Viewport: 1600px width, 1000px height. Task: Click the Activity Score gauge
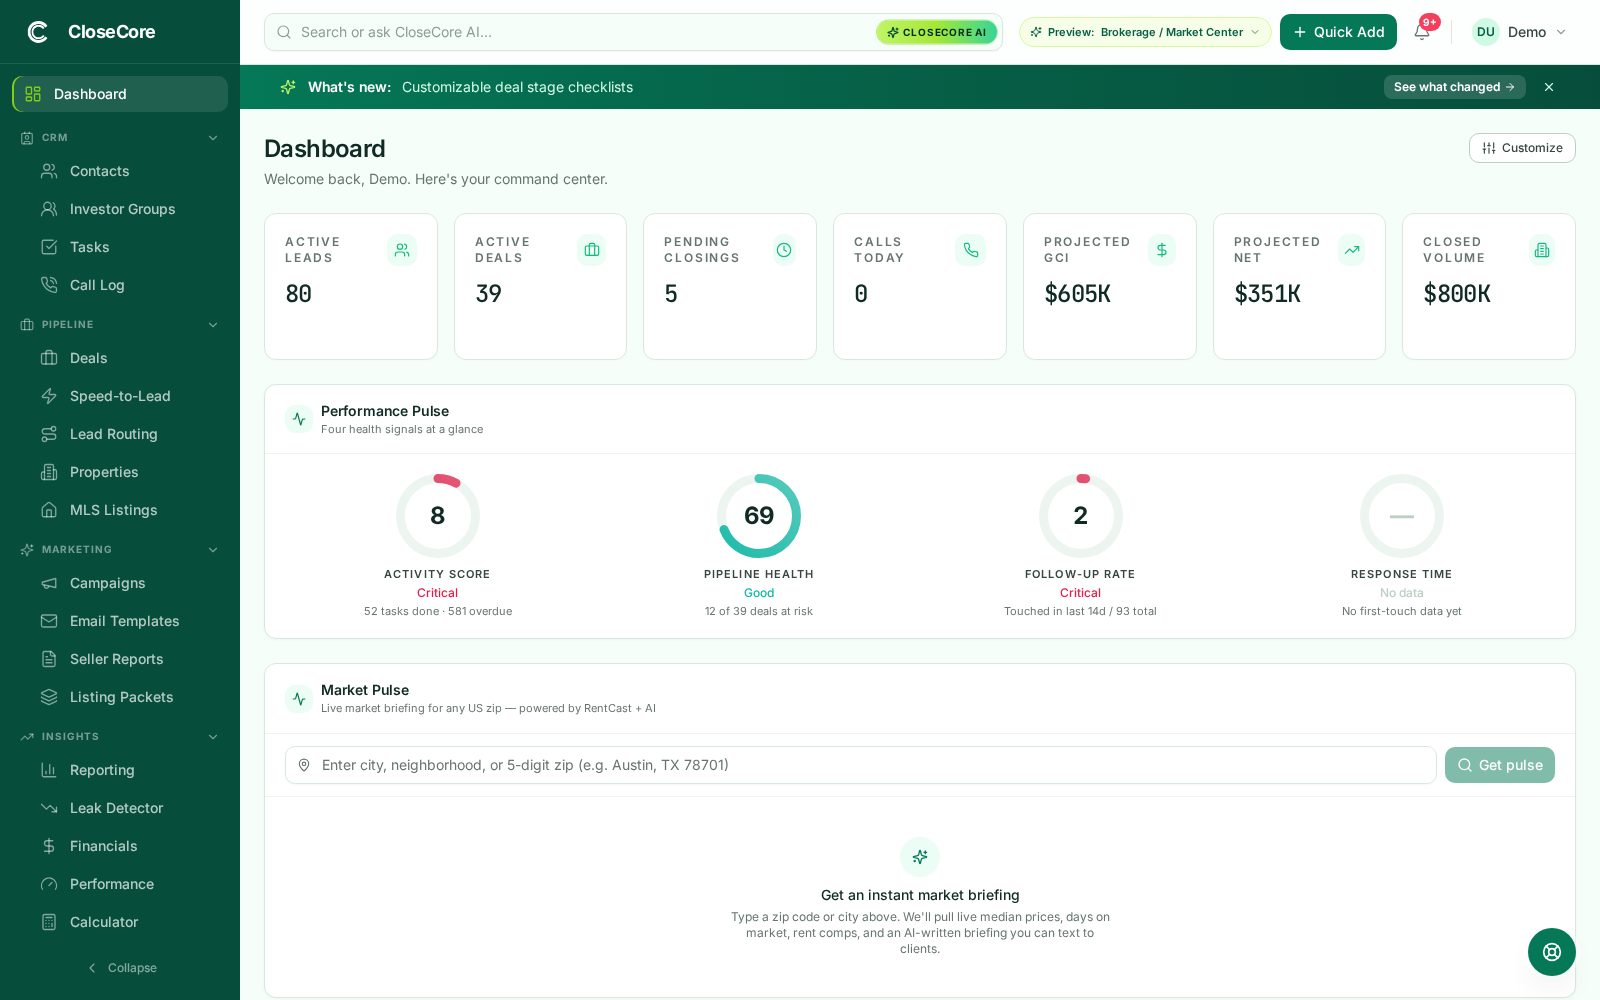click(438, 516)
